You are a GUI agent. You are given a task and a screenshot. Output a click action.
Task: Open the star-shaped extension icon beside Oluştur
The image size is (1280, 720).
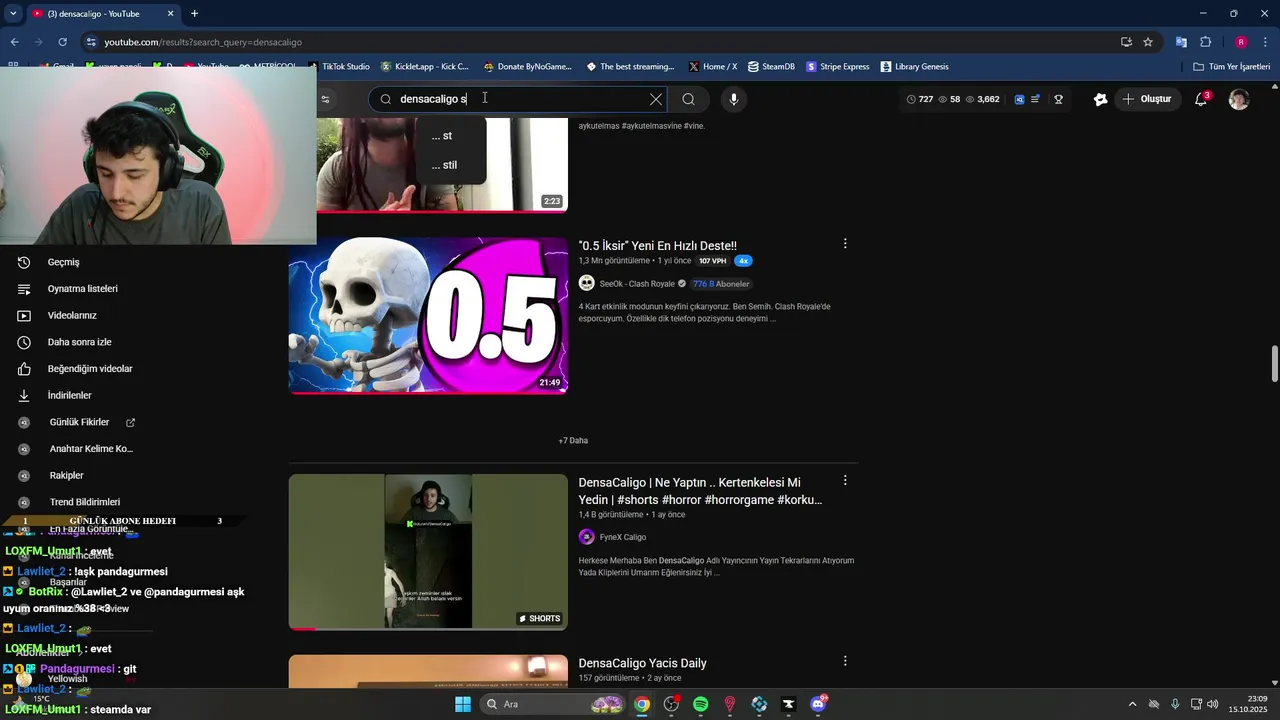click(1100, 99)
